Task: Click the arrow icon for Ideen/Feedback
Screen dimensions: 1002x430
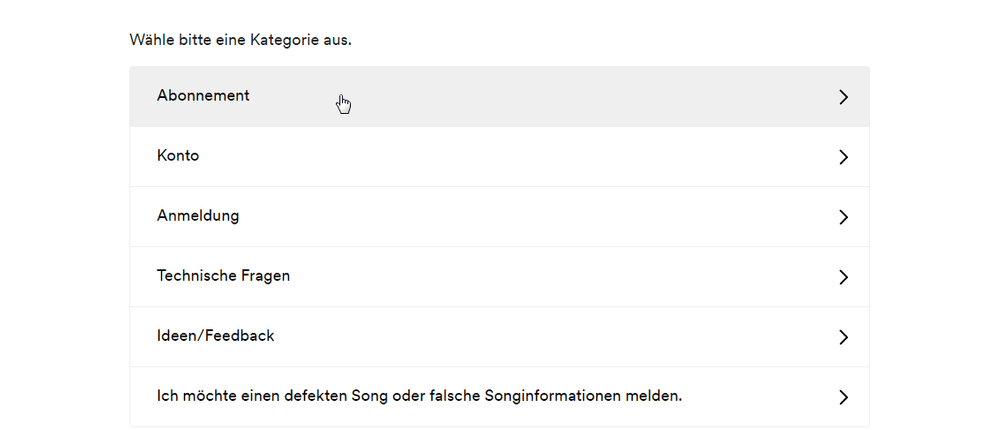Action: tap(843, 337)
